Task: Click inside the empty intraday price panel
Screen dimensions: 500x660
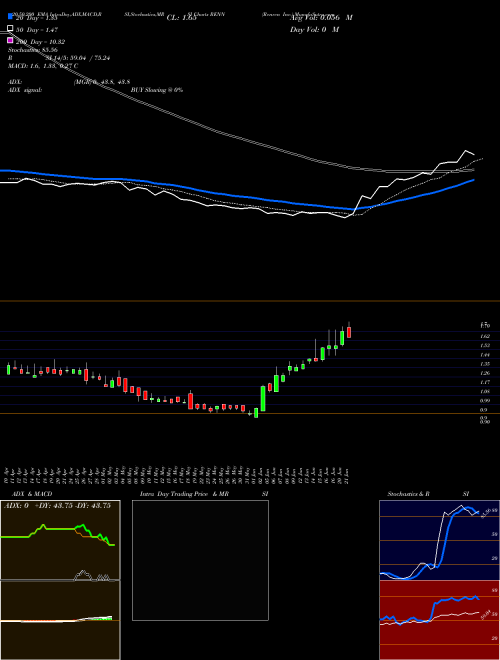Action: click(200, 560)
